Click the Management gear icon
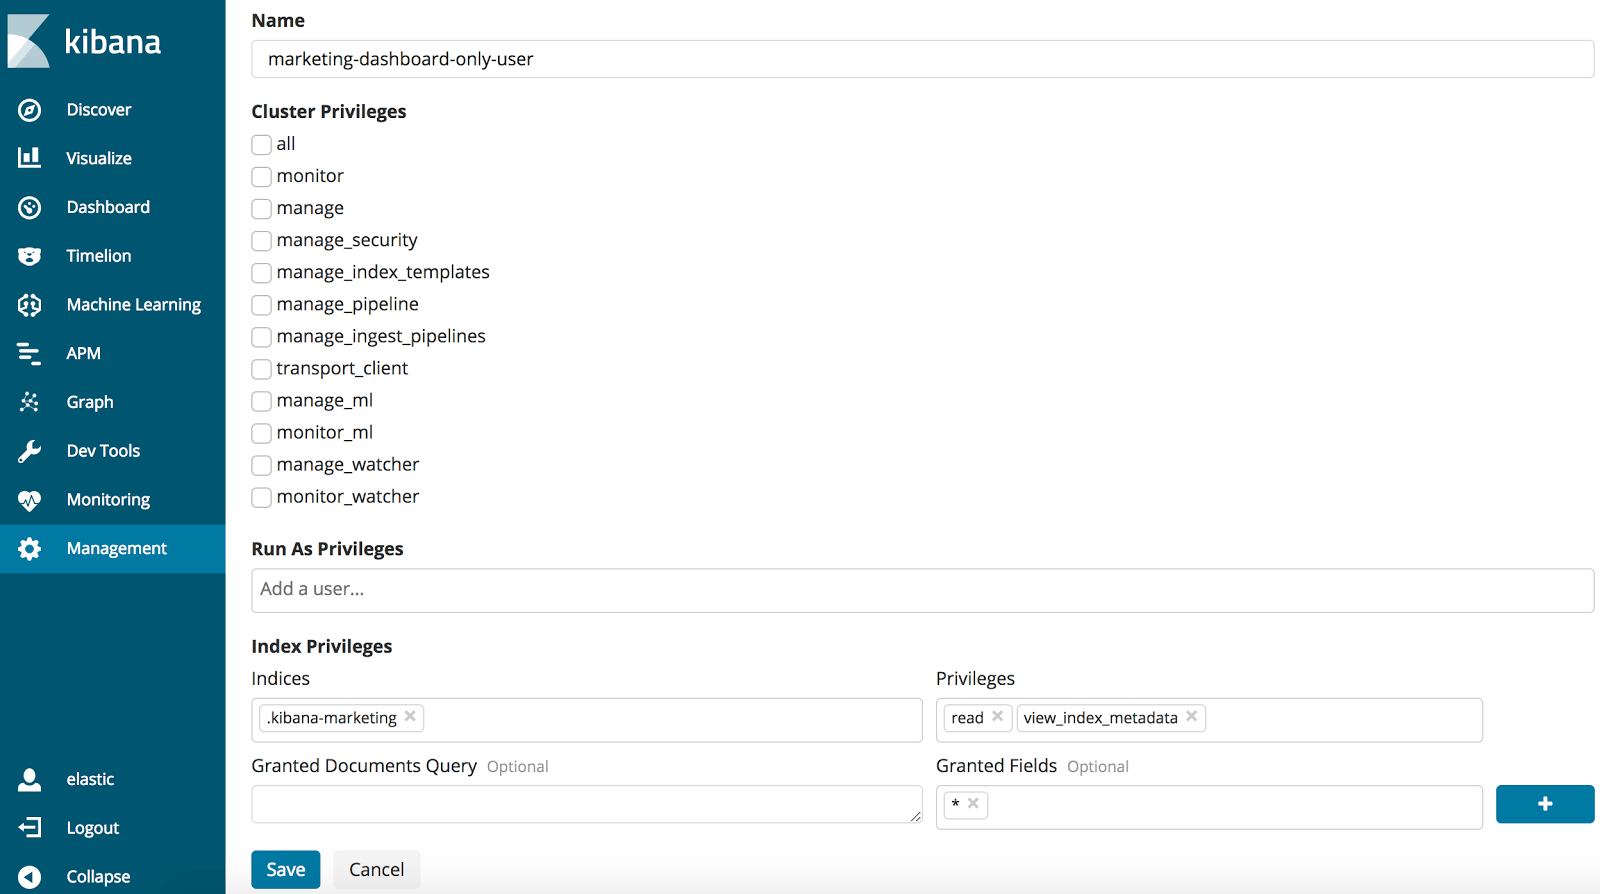The height and width of the screenshot is (894, 1600). pyautogui.click(x=30, y=548)
